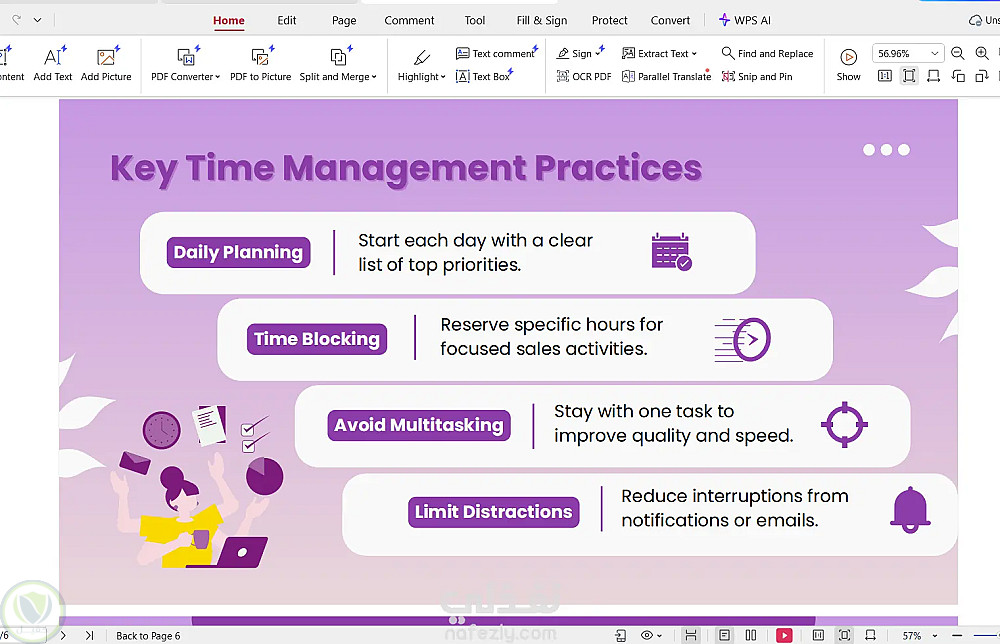
Task: Toggle fit page in ribbon
Action: (909, 77)
